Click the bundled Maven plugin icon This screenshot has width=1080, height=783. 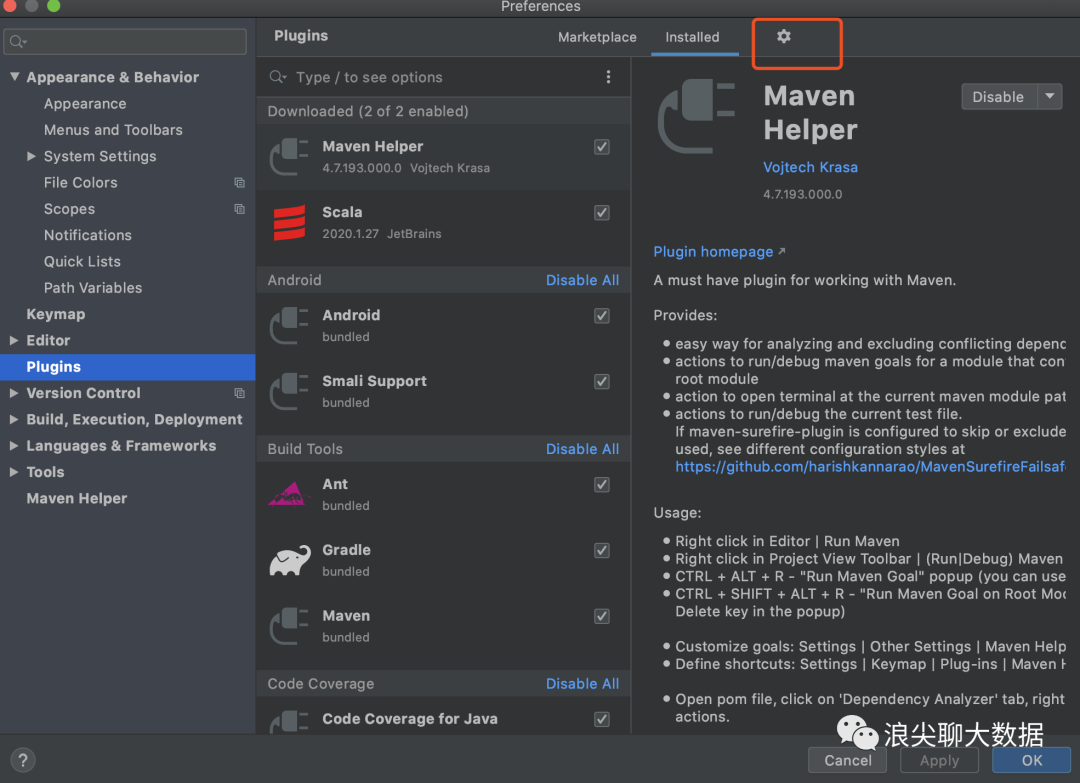[289, 626]
